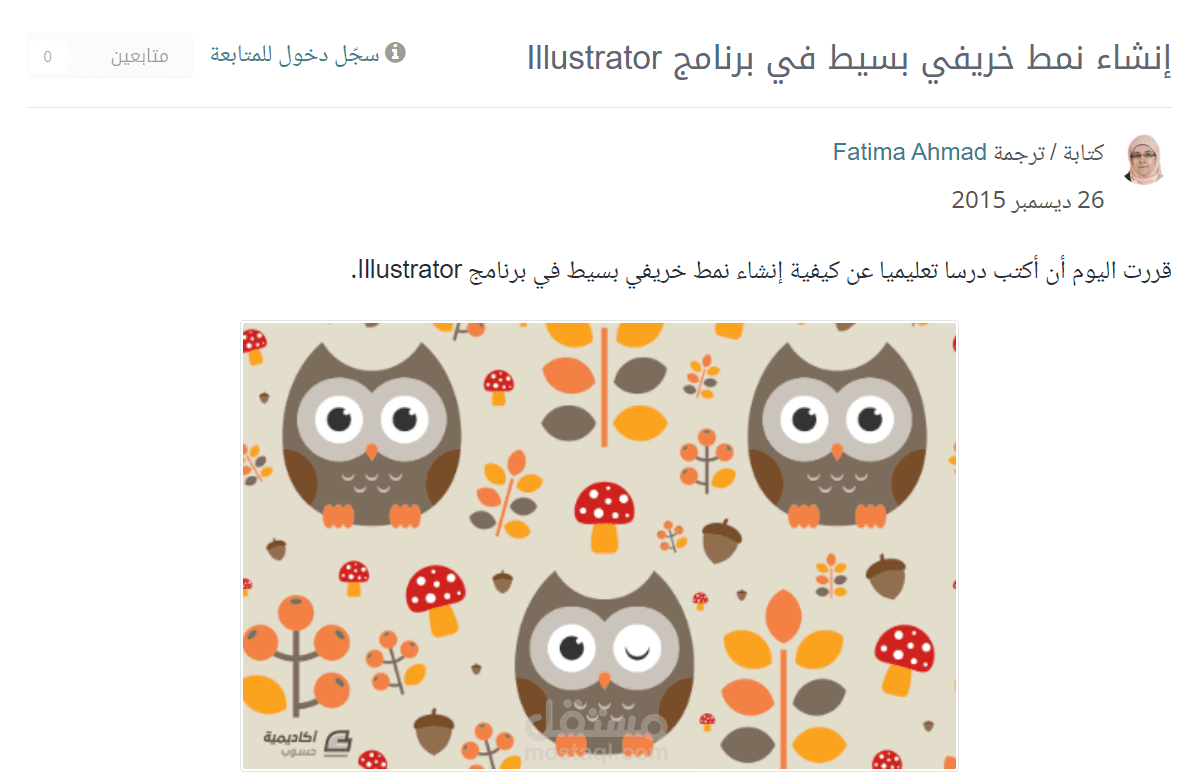Click the introductory paragraph about the Illustrator lesson
The width and height of the screenshot is (1194, 781).
tap(761, 270)
